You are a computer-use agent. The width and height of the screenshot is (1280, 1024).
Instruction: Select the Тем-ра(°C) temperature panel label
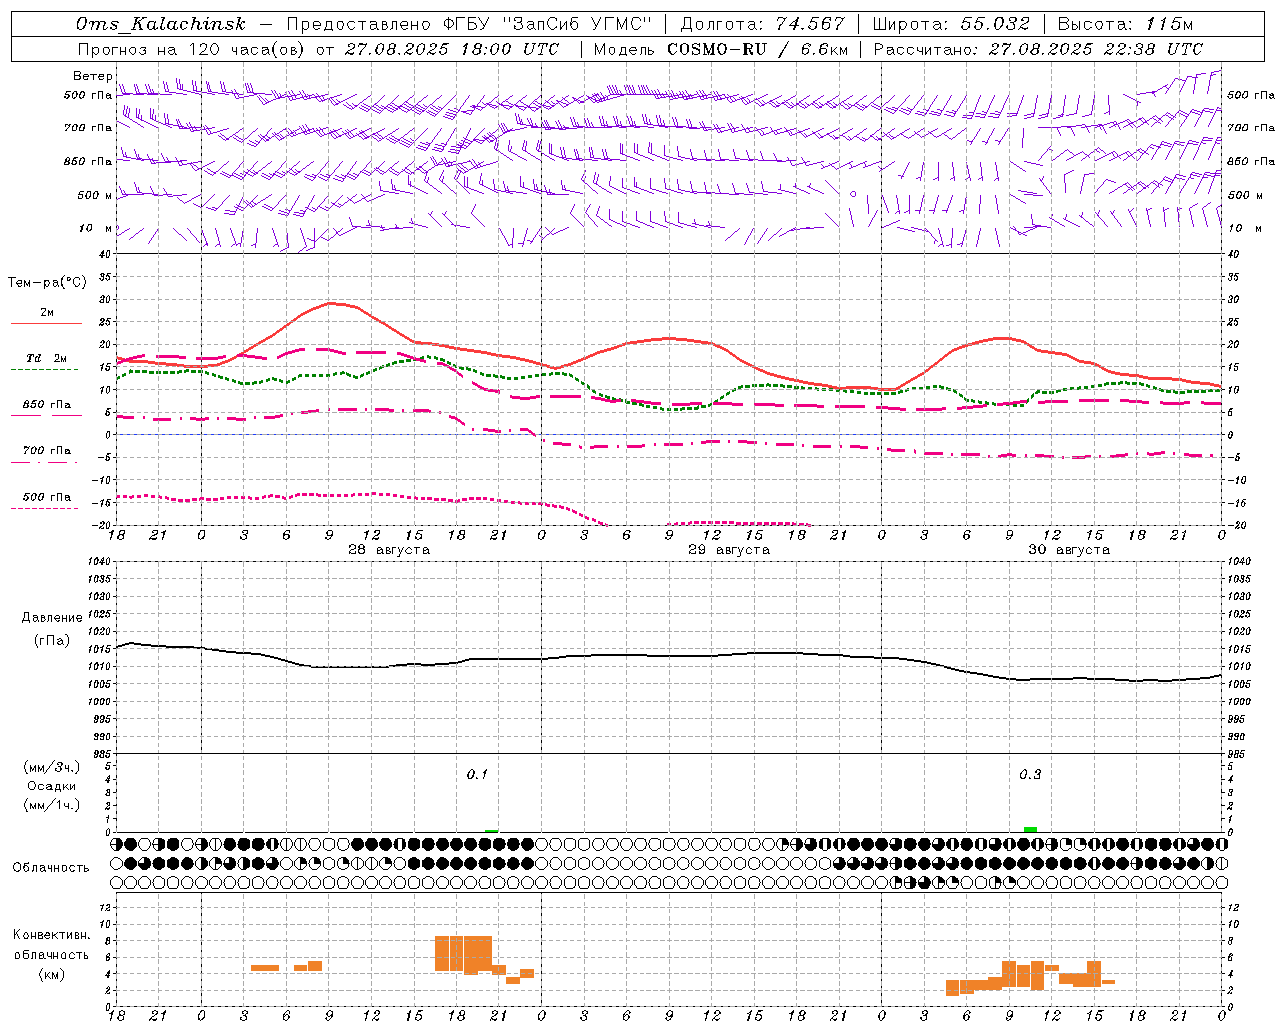[47, 283]
